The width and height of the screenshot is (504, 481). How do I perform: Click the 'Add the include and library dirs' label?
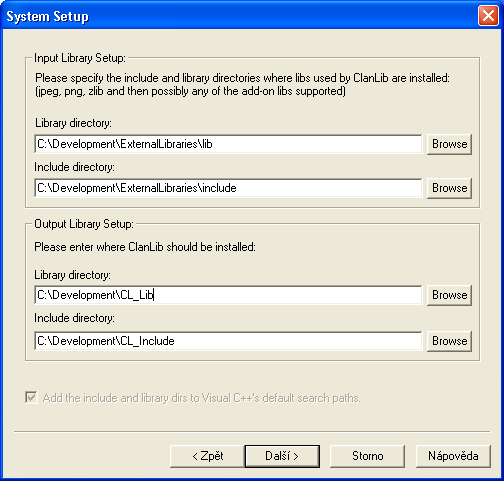[202, 398]
